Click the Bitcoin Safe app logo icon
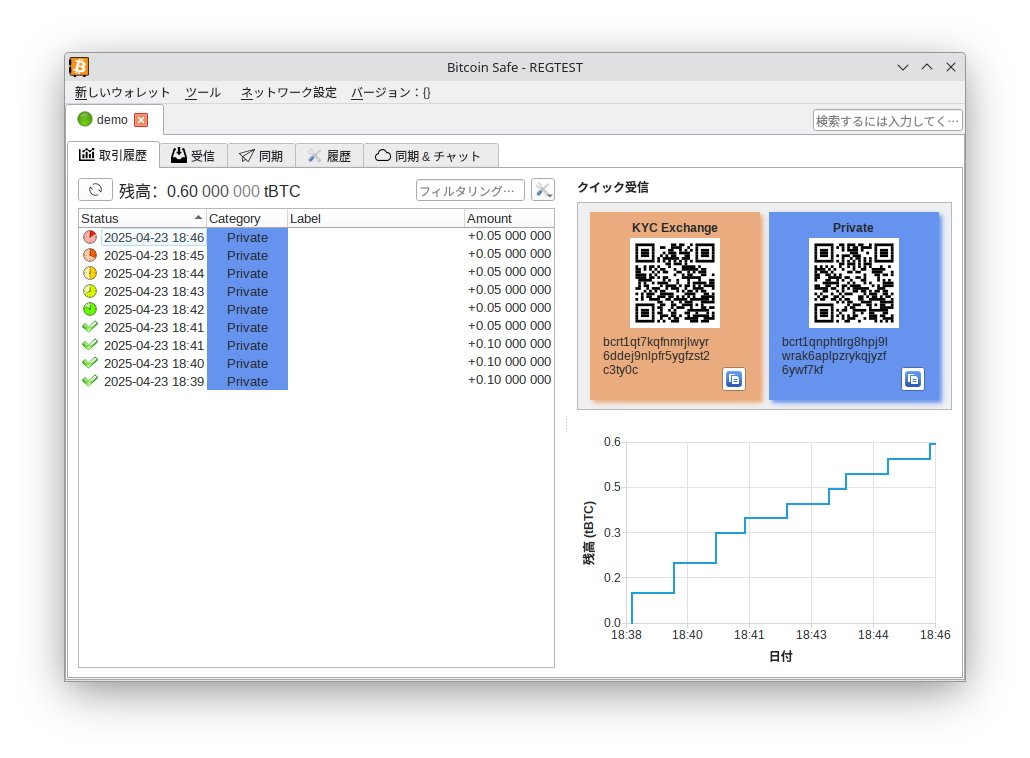 click(79, 67)
